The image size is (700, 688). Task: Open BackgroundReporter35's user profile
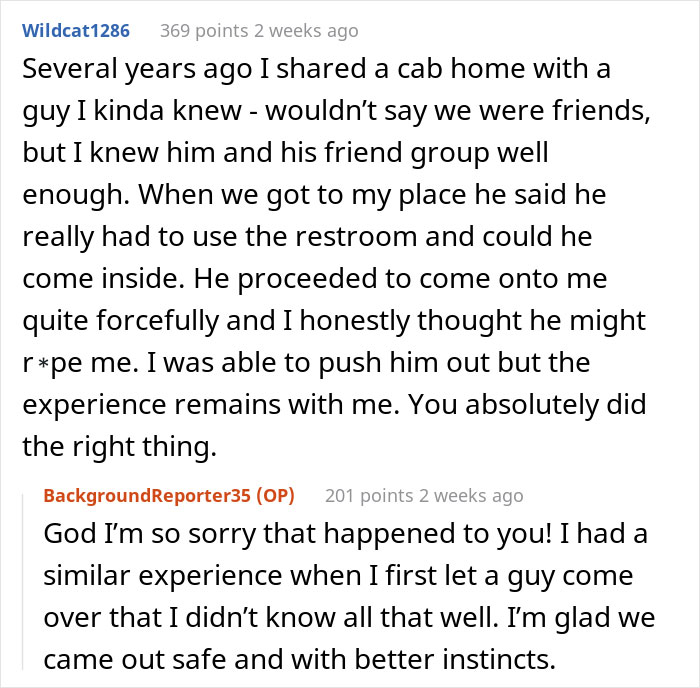click(x=147, y=495)
